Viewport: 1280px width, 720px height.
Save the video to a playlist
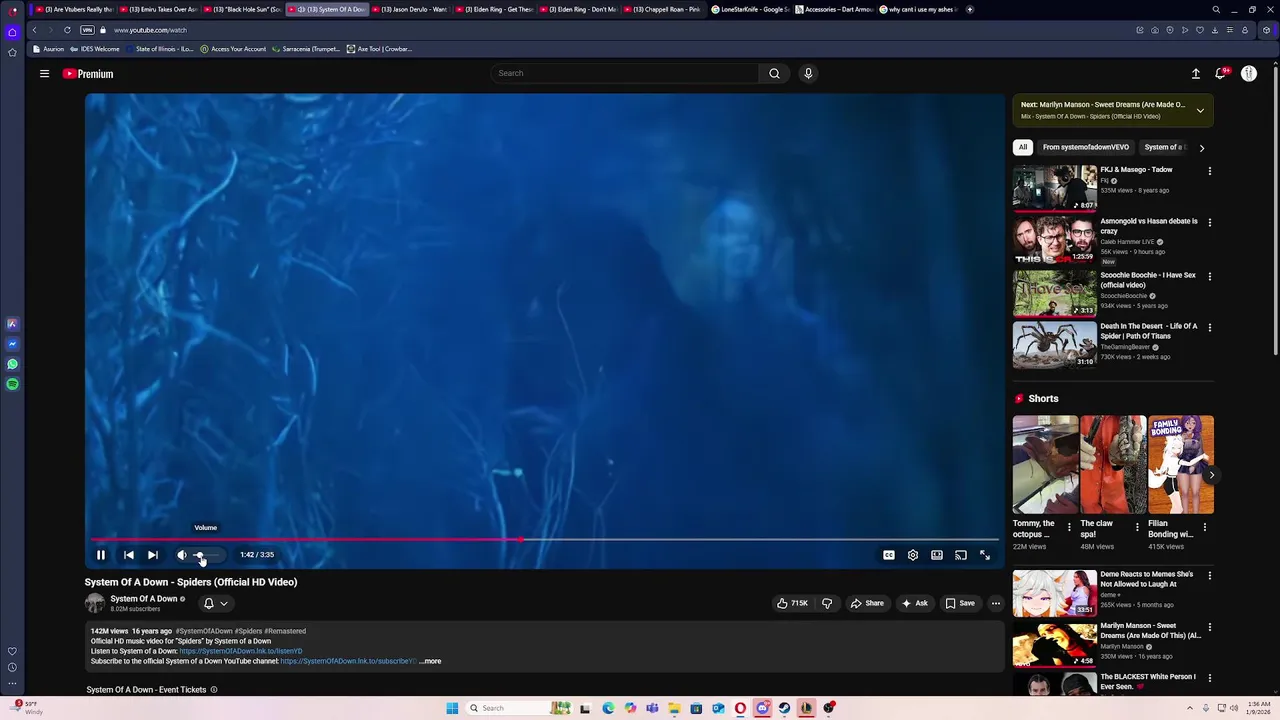(960, 603)
